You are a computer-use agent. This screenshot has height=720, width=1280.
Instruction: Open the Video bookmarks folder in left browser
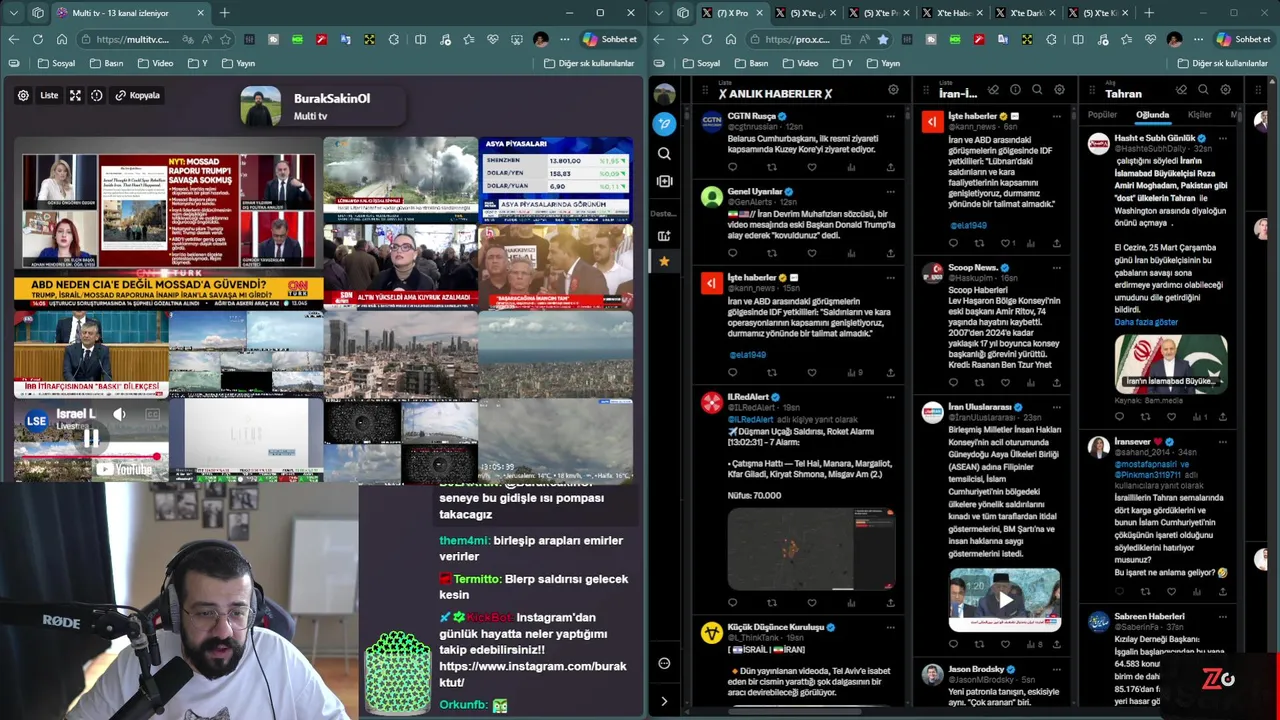155,63
